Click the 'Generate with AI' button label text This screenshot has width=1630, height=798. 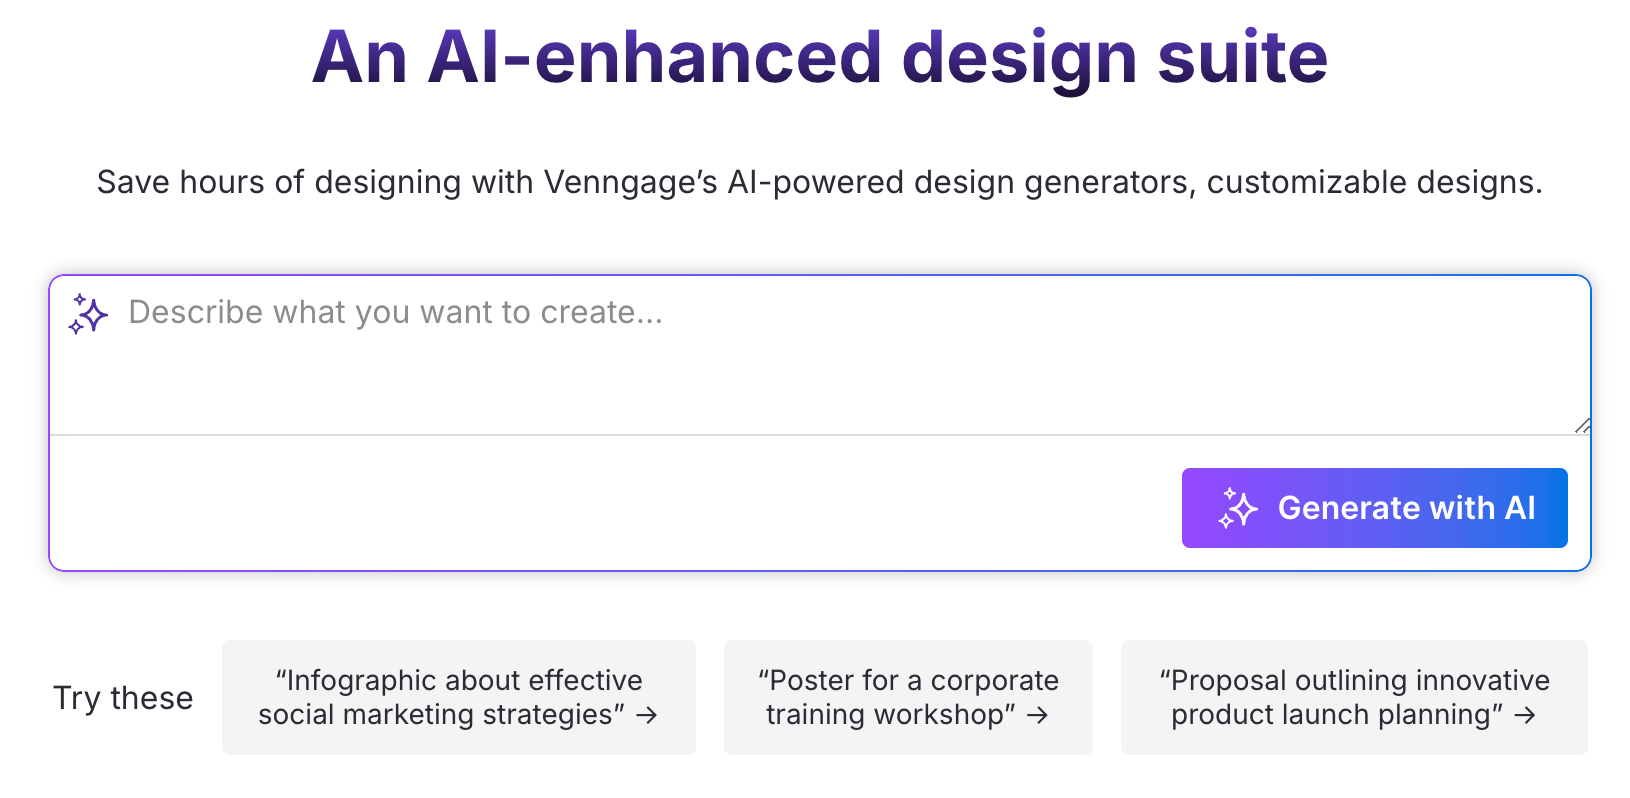point(1406,508)
